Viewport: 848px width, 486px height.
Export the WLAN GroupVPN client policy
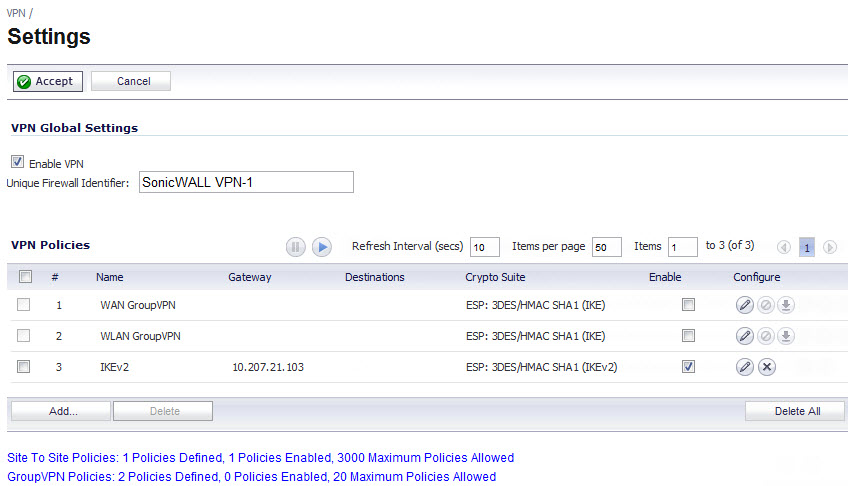point(786,336)
